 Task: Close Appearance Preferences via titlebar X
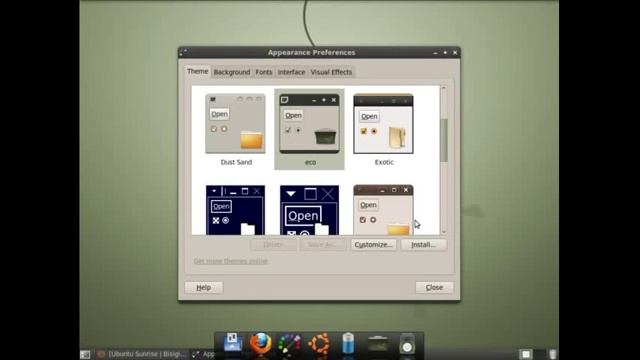point(455,53)
